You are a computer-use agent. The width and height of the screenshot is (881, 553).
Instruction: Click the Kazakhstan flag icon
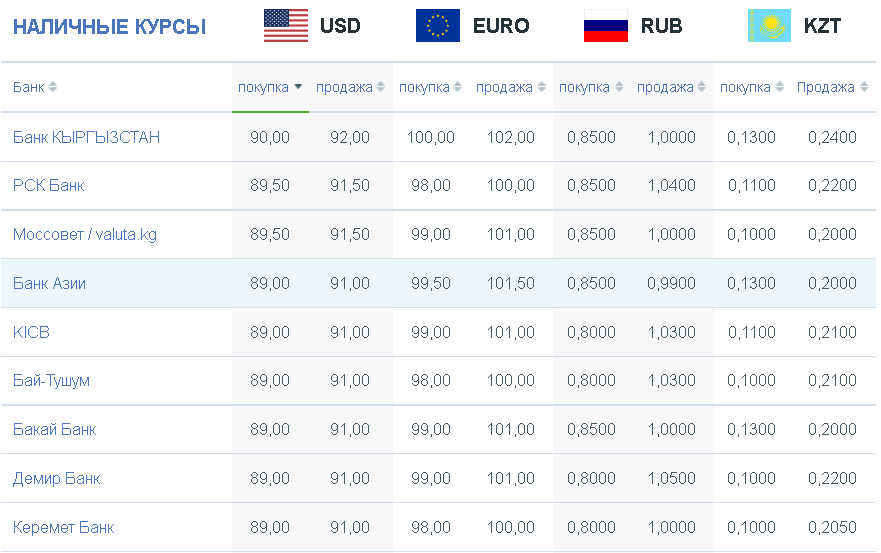coord(769,25)
